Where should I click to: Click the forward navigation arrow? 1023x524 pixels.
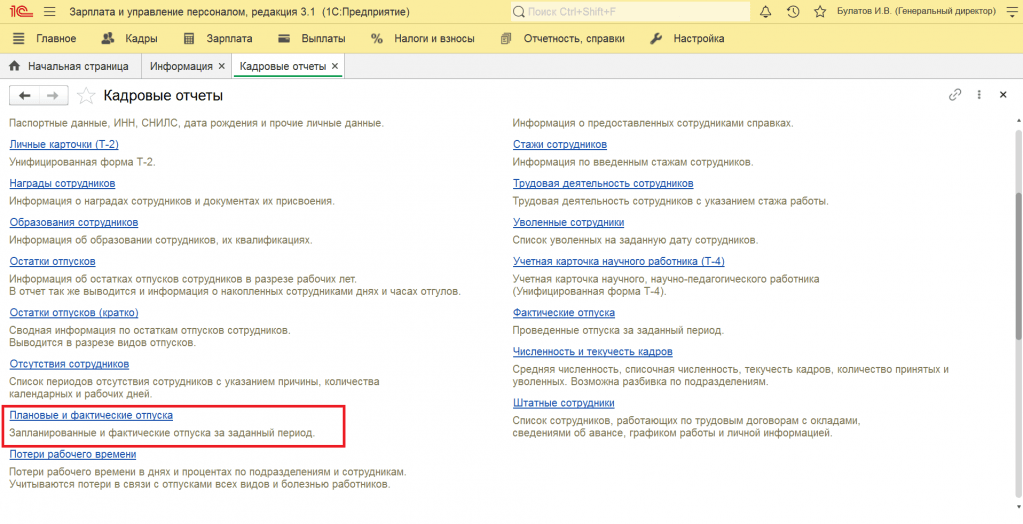click(x=54, y=95)
